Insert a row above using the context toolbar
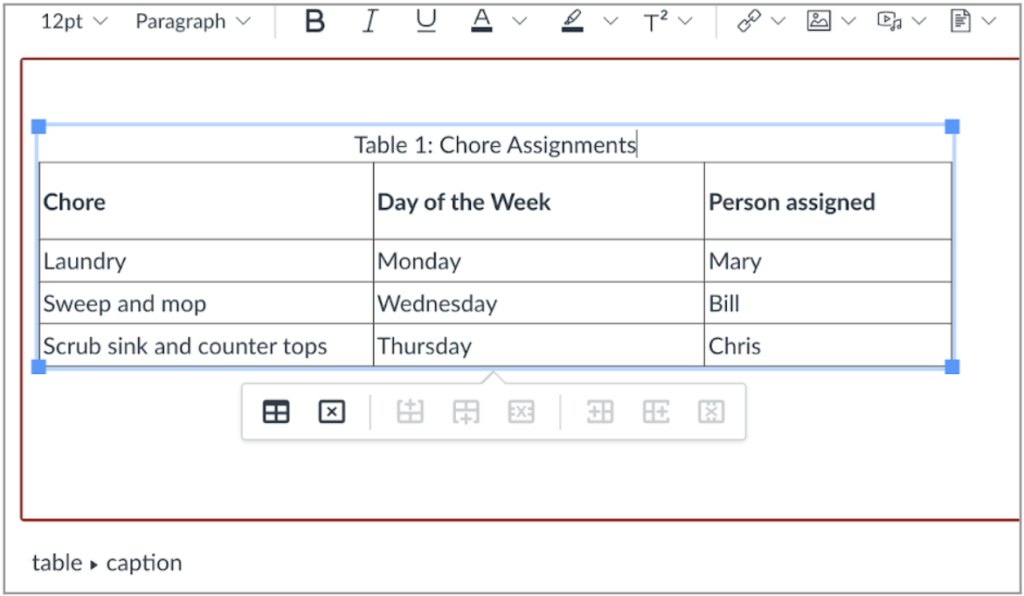 pos(409,411)
